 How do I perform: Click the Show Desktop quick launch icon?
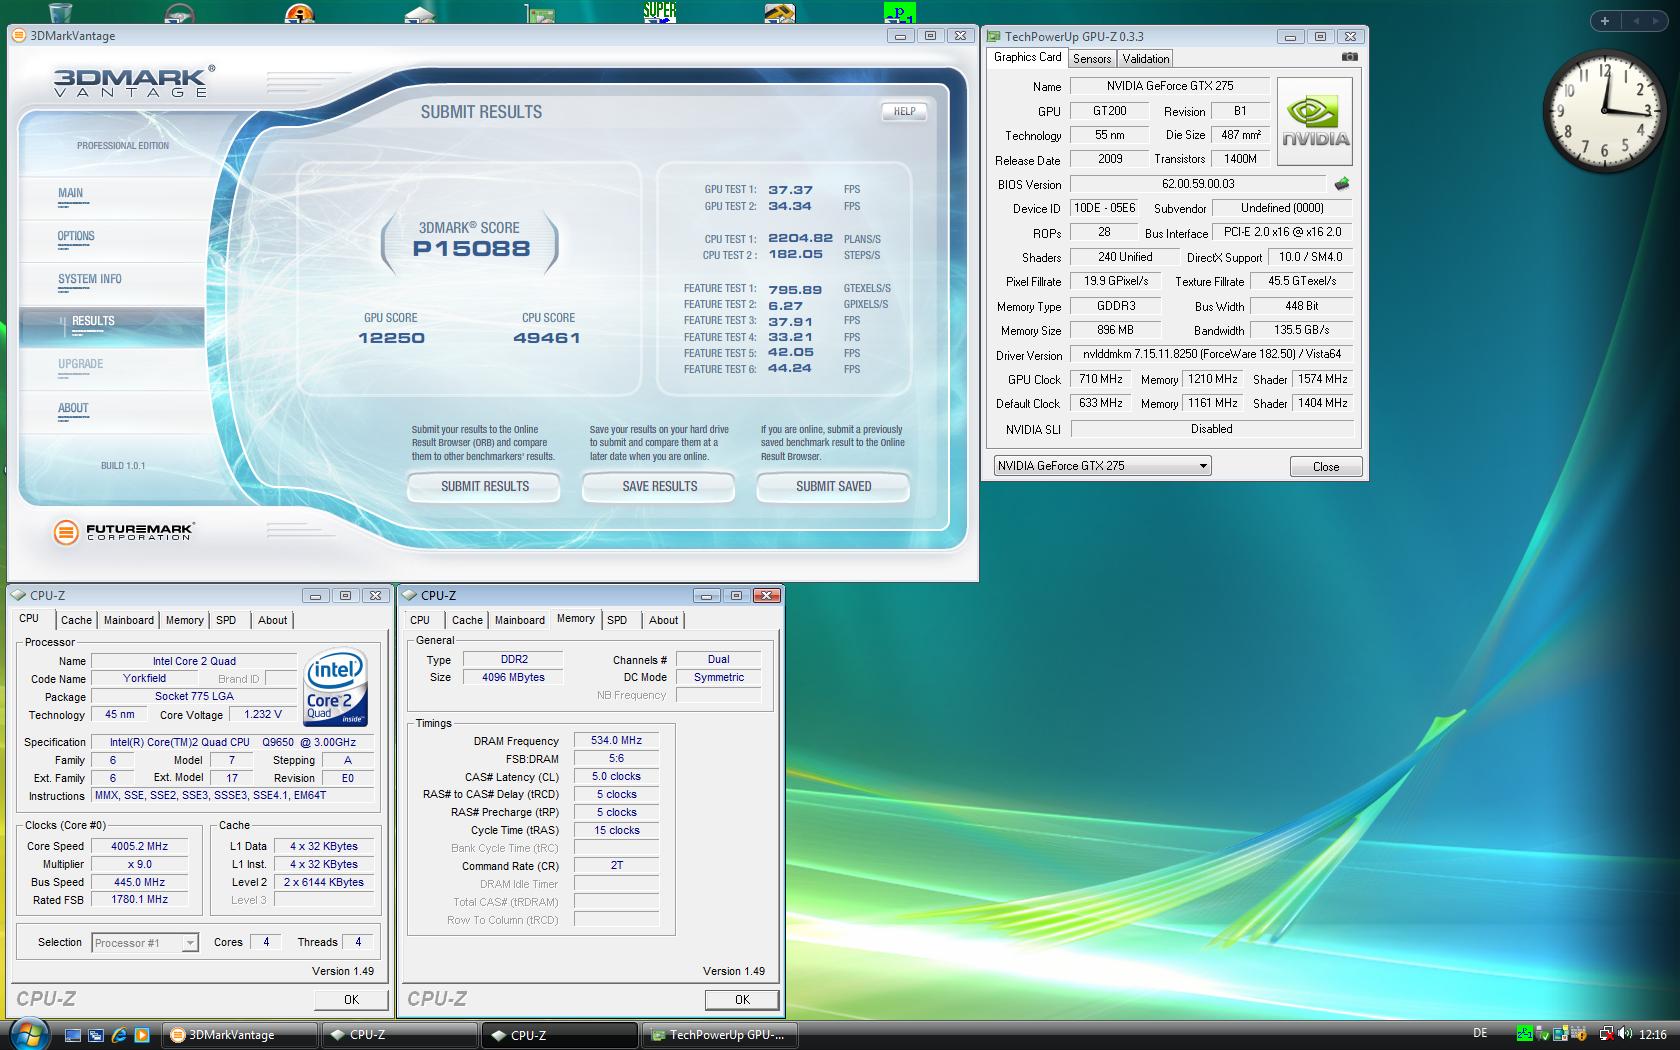click(x=73, y=1035)
